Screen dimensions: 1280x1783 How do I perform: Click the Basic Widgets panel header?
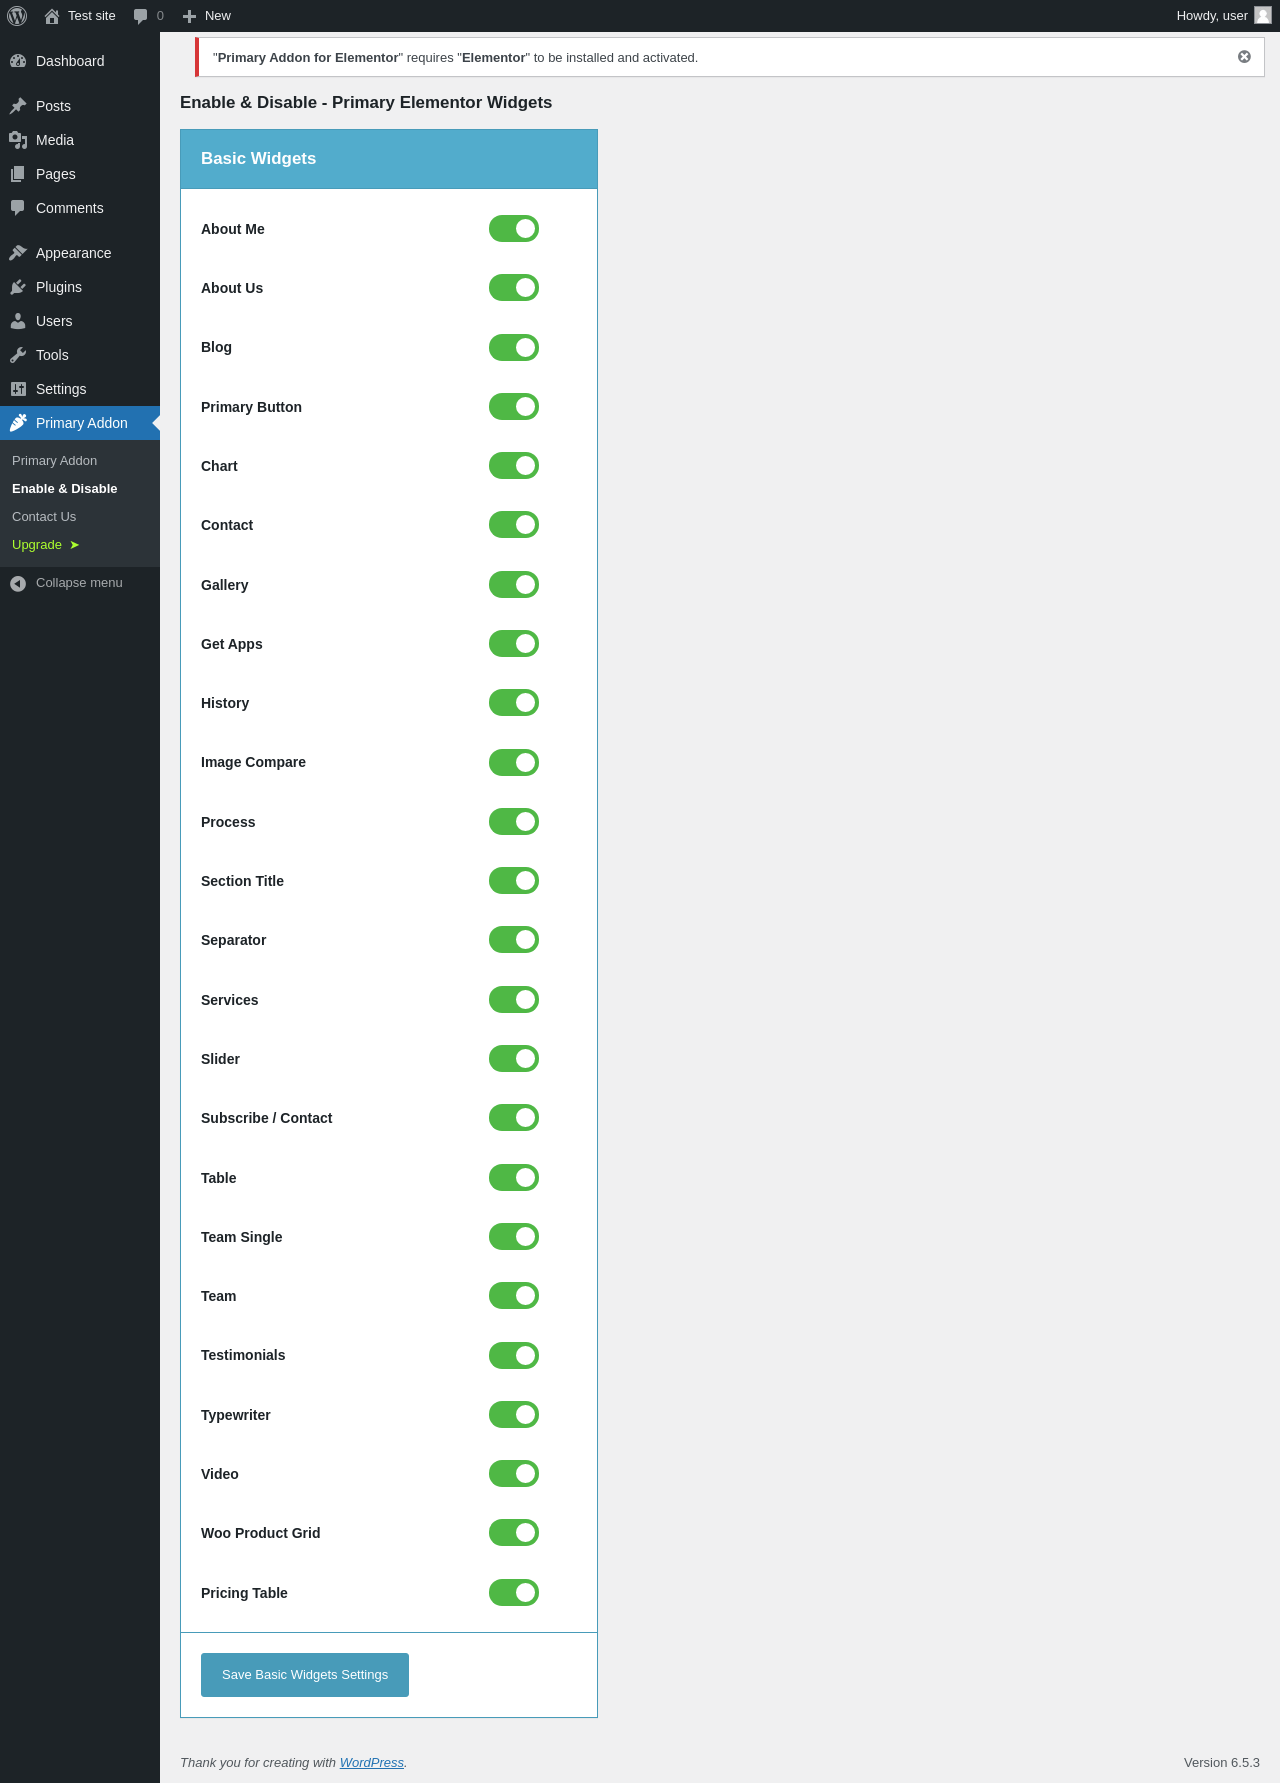click(x=389, y=159)
